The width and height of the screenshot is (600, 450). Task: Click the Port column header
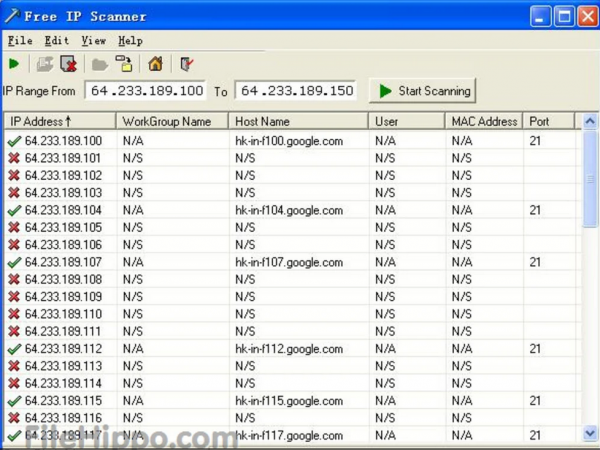coord(549,121)
